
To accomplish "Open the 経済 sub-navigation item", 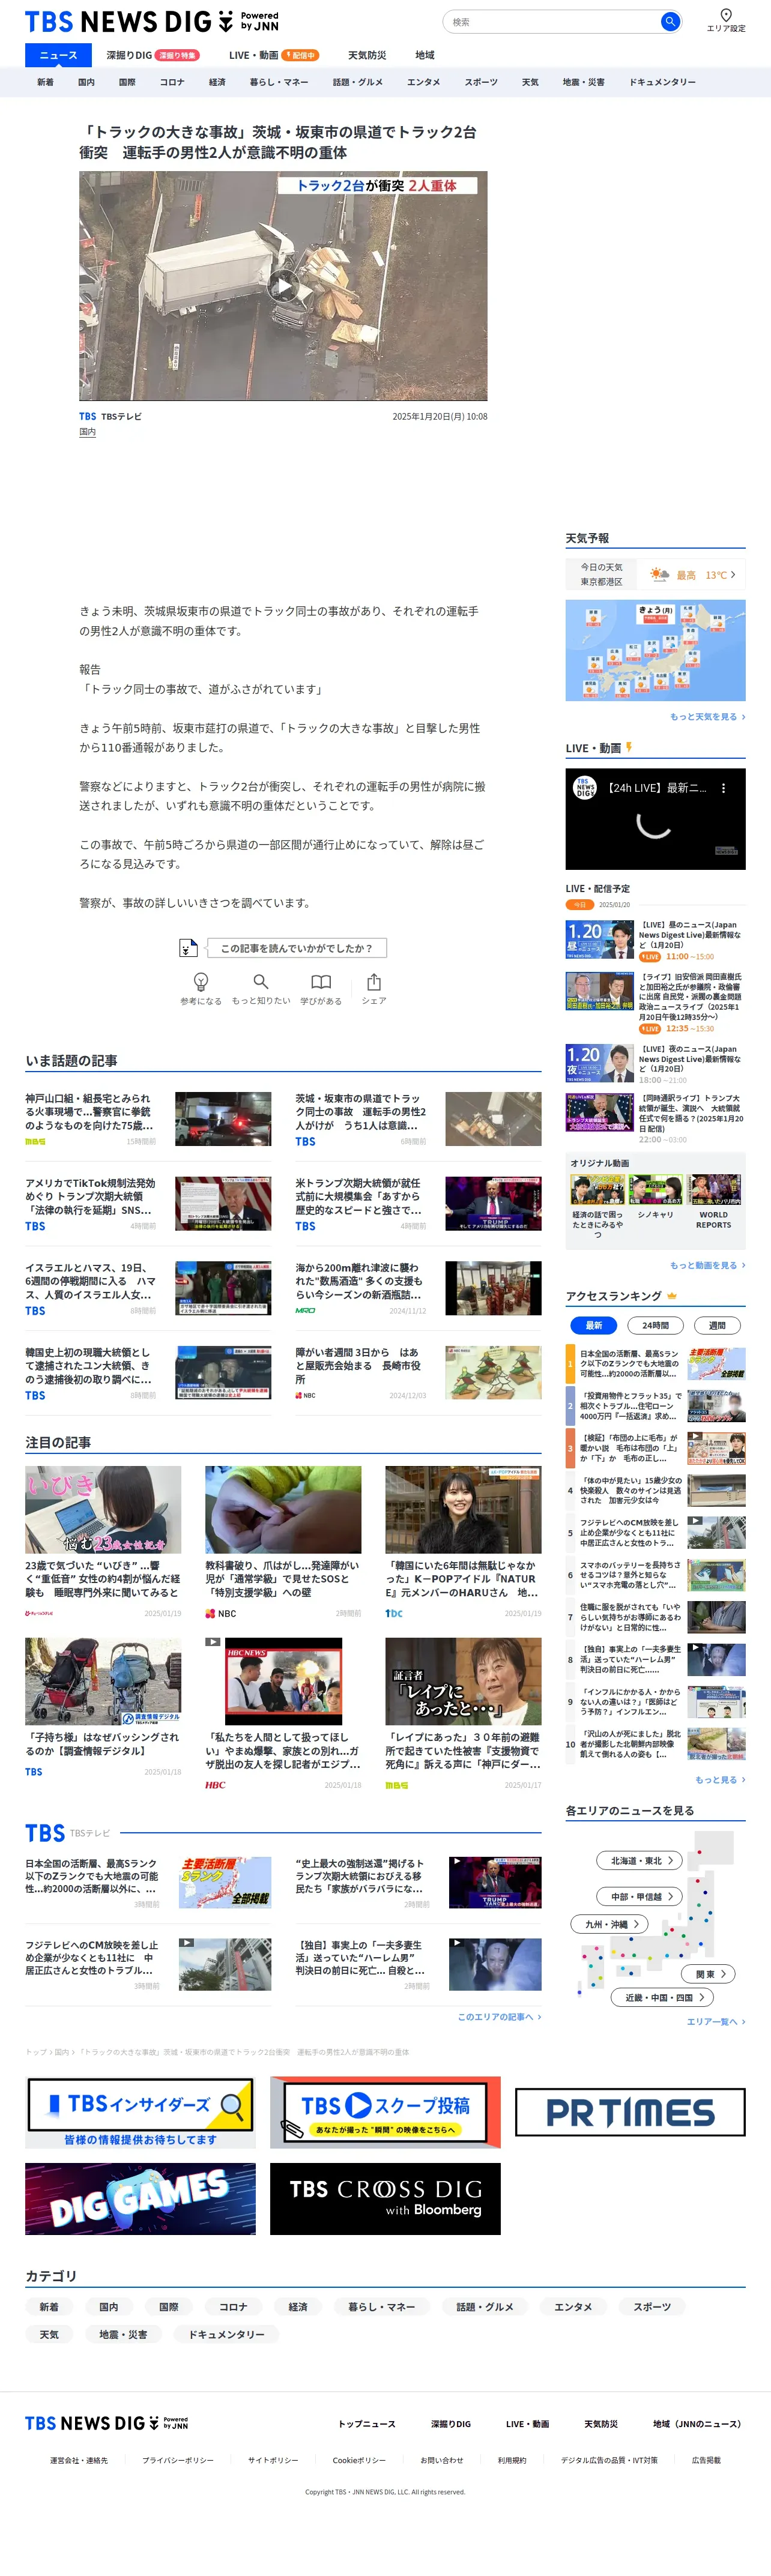I will pos(217,82).
